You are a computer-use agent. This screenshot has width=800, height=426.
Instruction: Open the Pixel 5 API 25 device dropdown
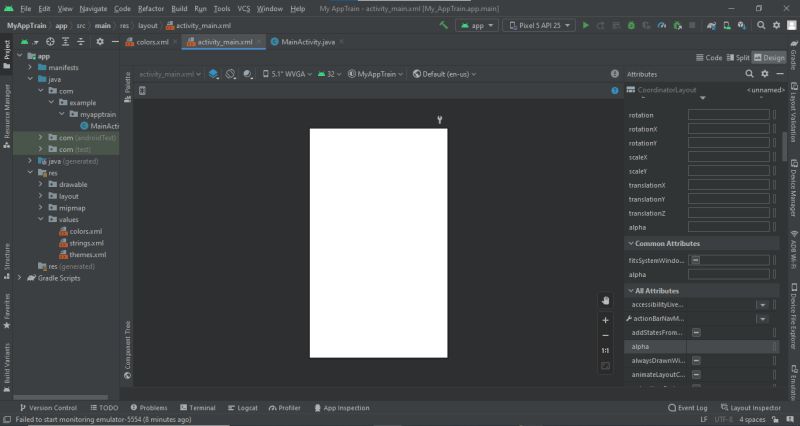(539, 25)
